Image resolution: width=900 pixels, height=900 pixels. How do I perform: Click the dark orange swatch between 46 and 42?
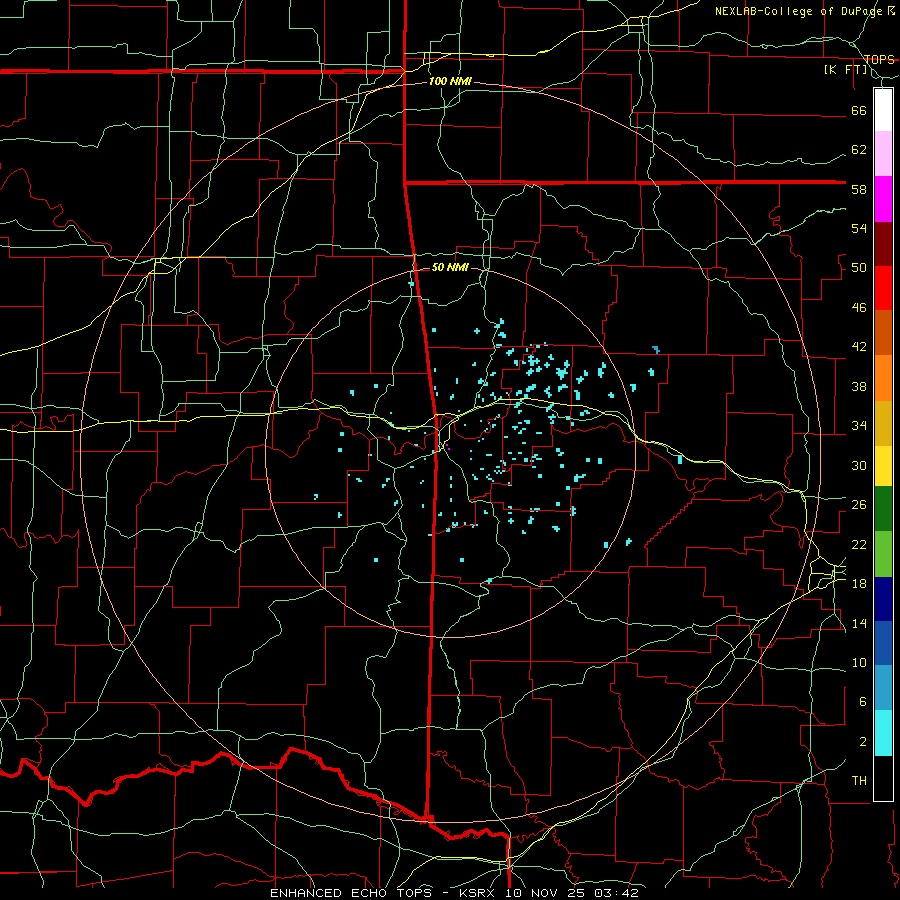point(883,332)
